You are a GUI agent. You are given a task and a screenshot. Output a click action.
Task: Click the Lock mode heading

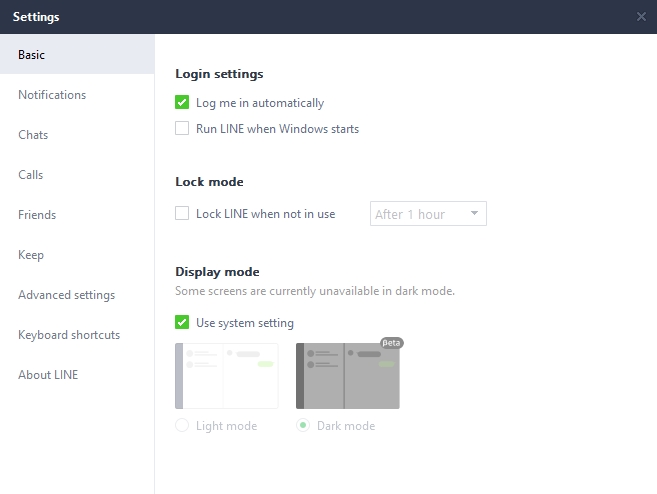(209, 182)
